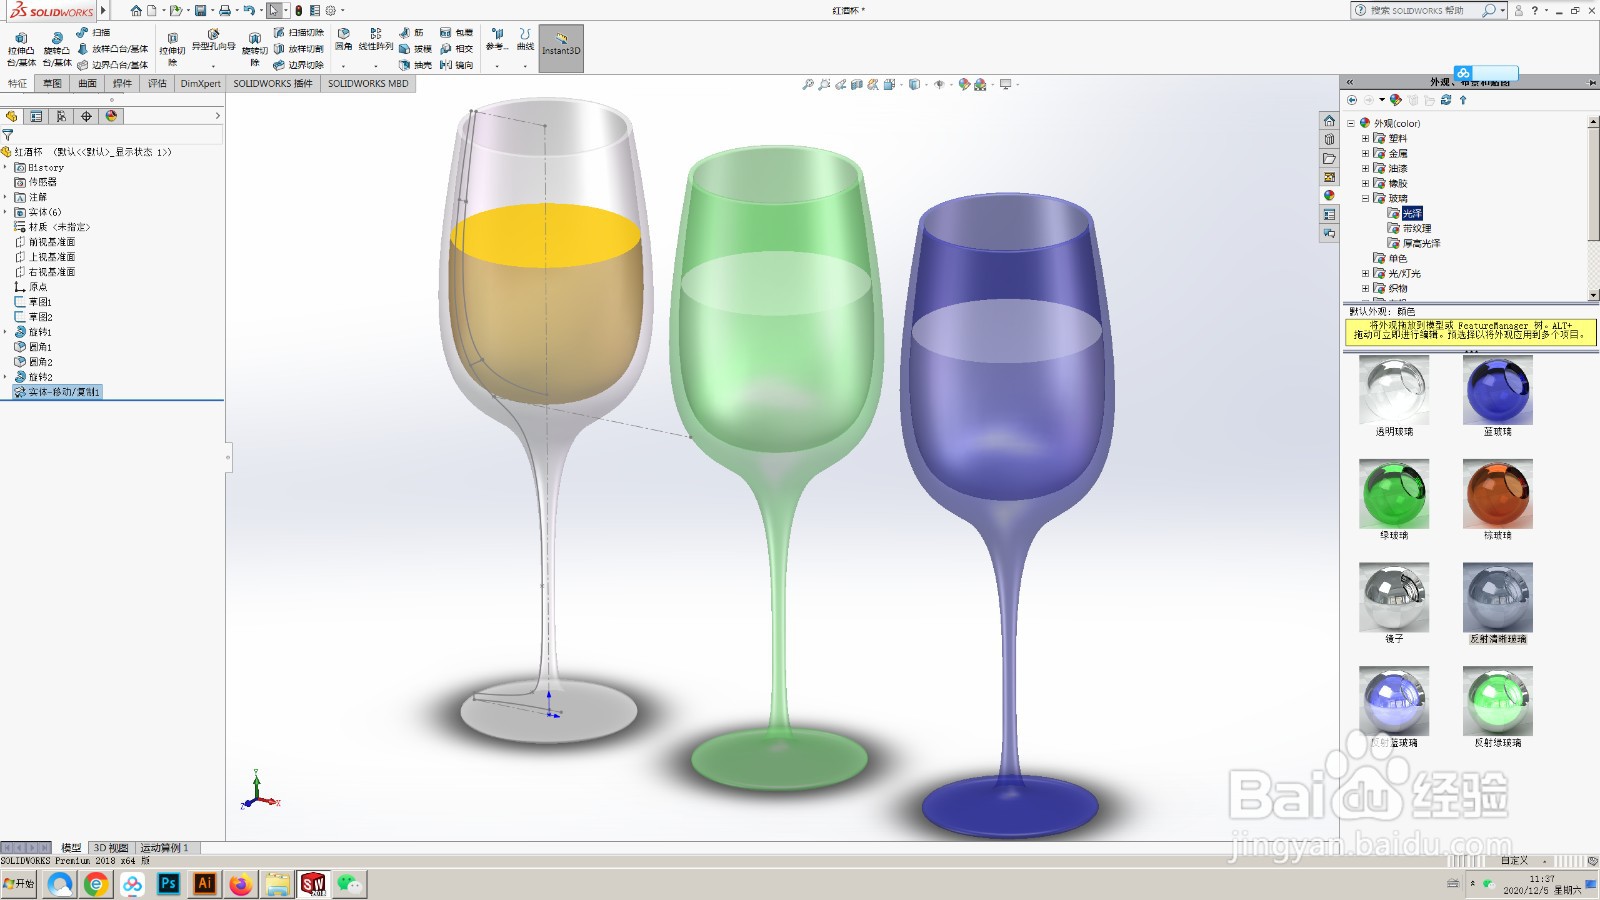Click the Save icon in top toolbar
The height and width of the screenshot is (900, 1600).
click(x=200, y=10)
